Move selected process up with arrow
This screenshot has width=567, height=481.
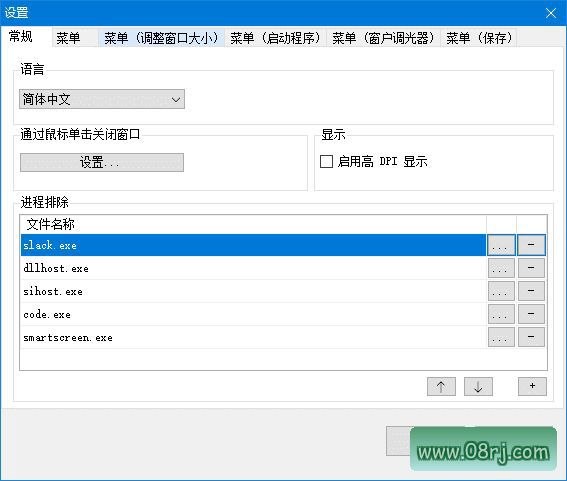pyautogui.click(x=441, y=387)
